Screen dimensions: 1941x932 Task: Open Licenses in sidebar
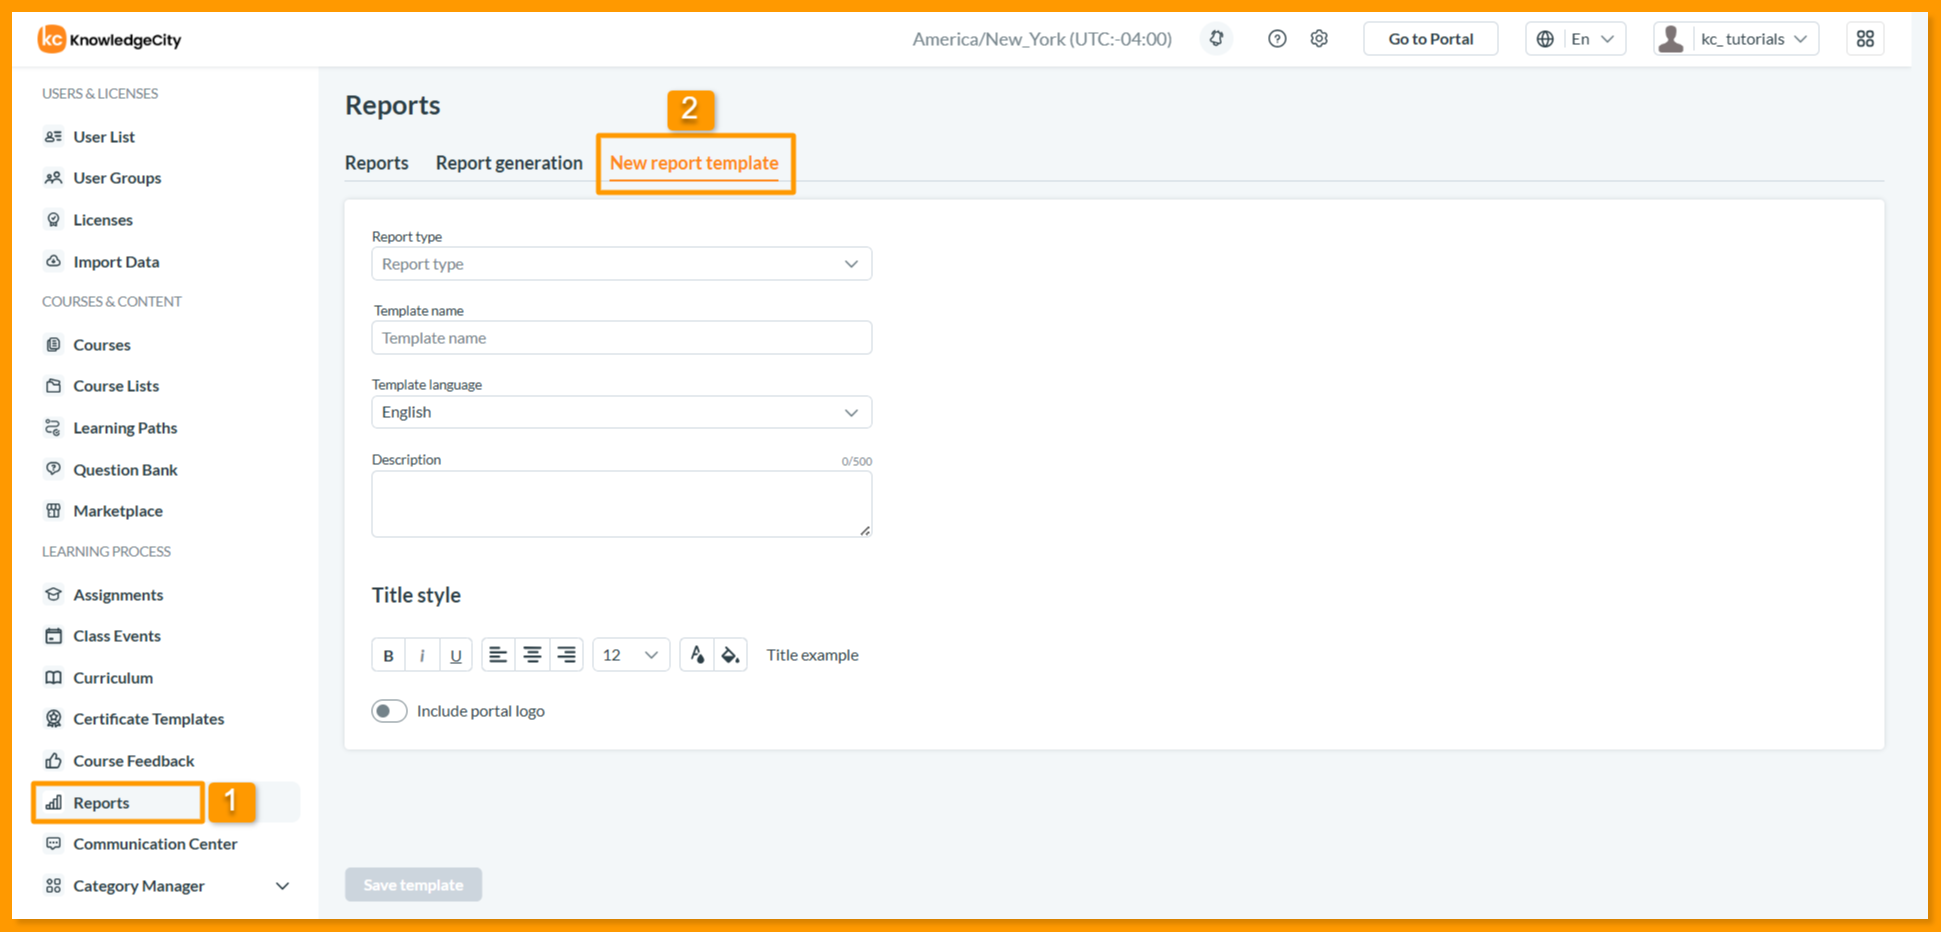102,220
